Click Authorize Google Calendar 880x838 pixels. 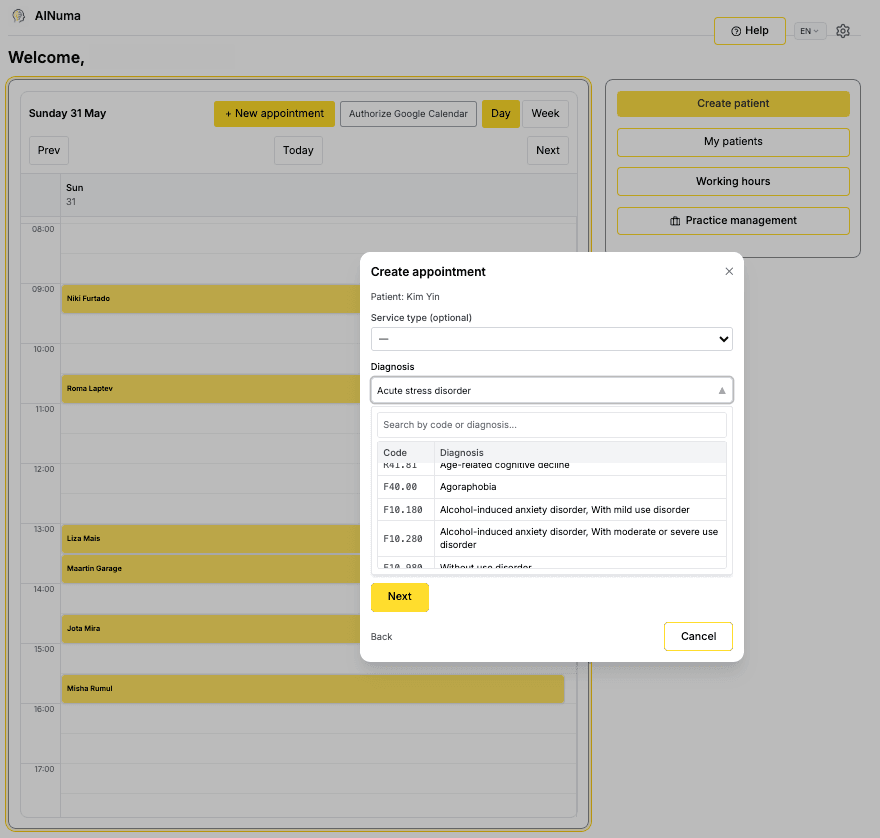click(408, 114)
